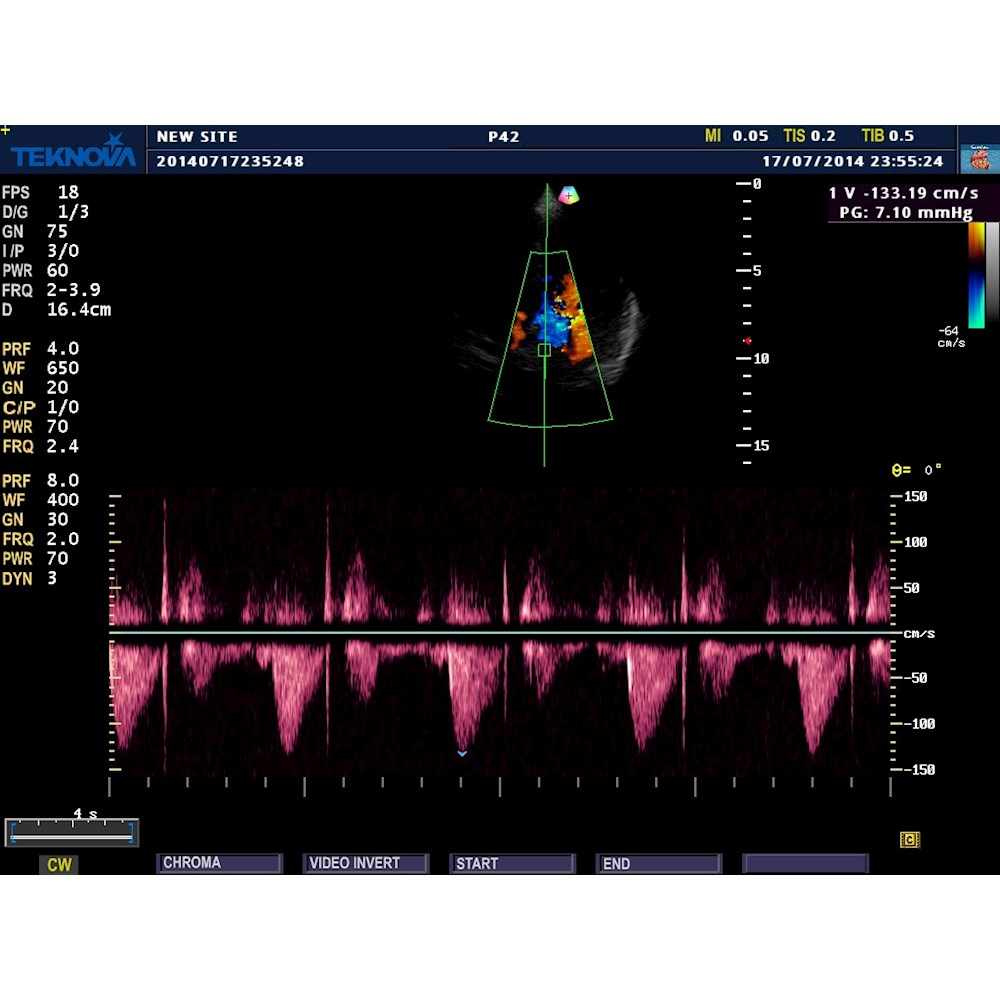The image size is (1000, 1000).
Task: Select the blue velocity cursor below the spectral trace
Action: [x=461, y=753]
